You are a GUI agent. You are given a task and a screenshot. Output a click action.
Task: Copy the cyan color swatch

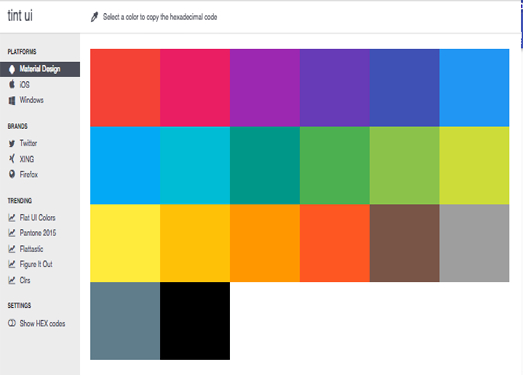(195, 165)
